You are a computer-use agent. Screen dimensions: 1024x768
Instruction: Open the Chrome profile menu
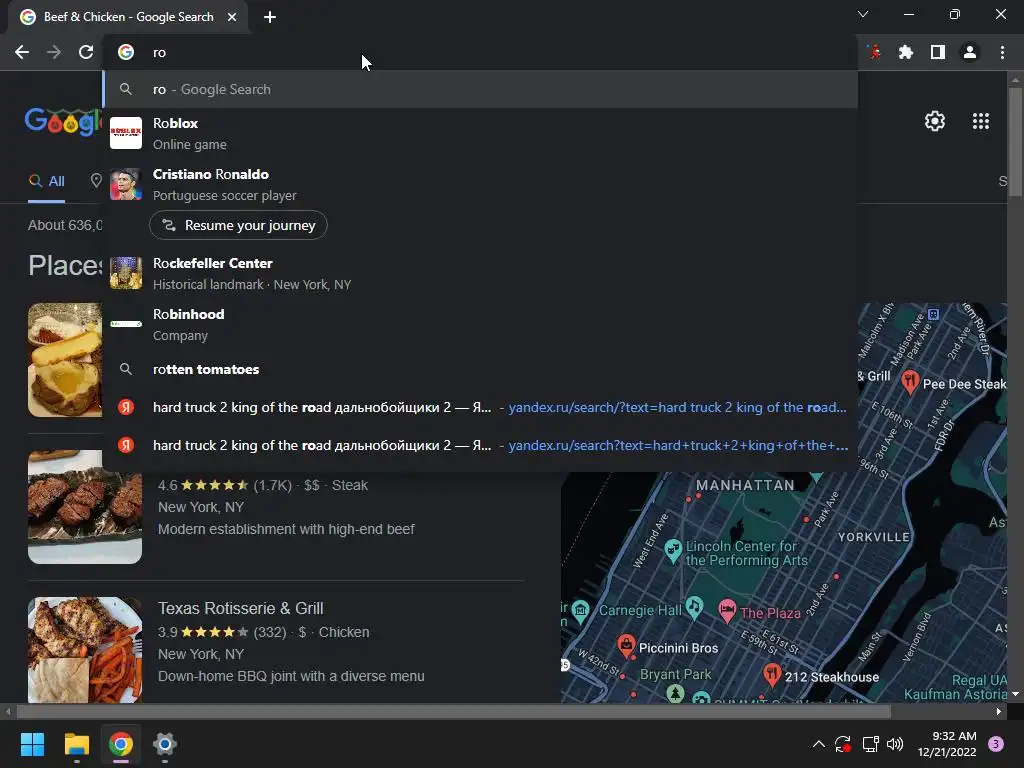(970, 52)
